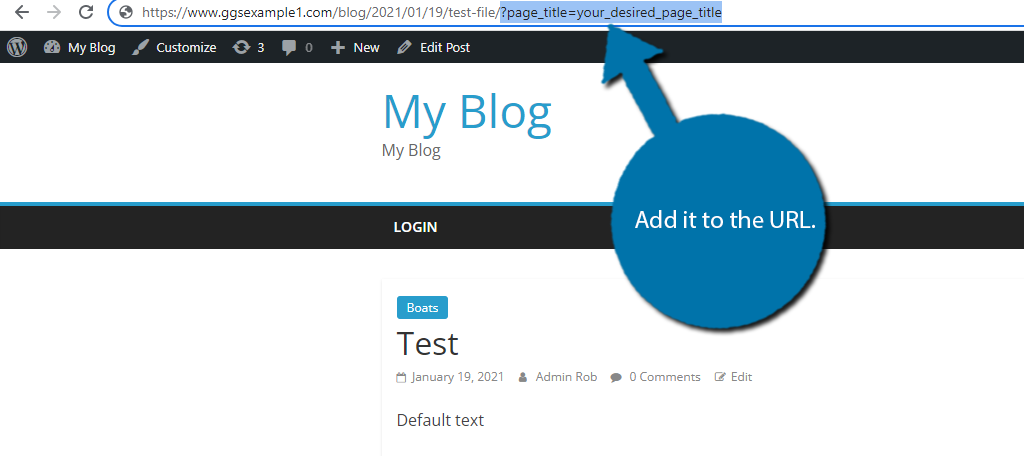Open the Test post title
Image resolution: width=1024 pixels, height=456 pixels.
428,343
